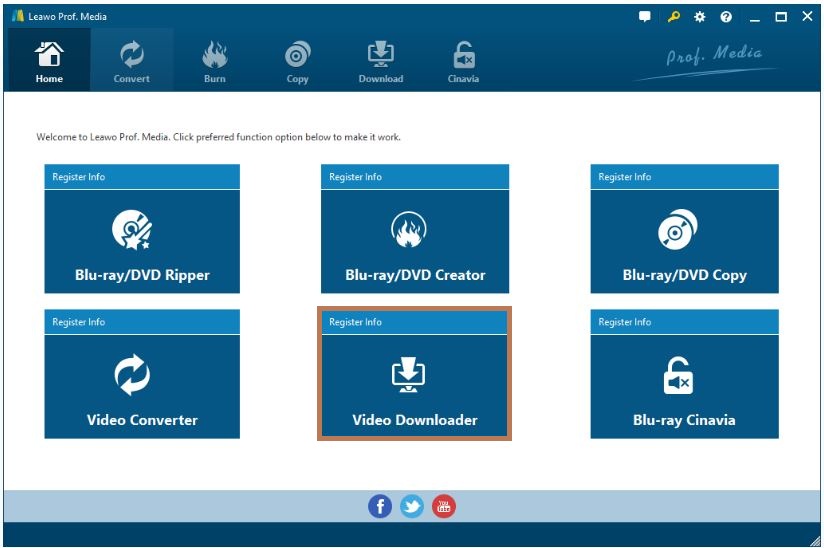
Task: Maximize the Leawo Prof. Media window
Action: 781,17
